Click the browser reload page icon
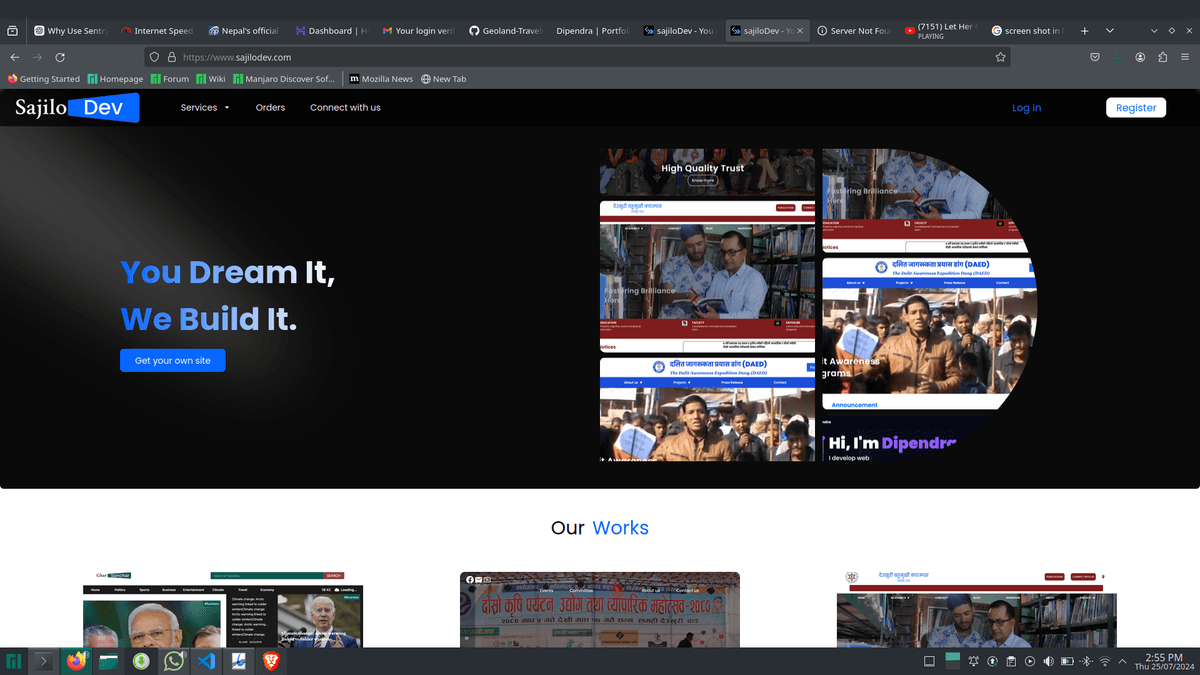Viewport: 1200px width, 675px height. [60, 57]
